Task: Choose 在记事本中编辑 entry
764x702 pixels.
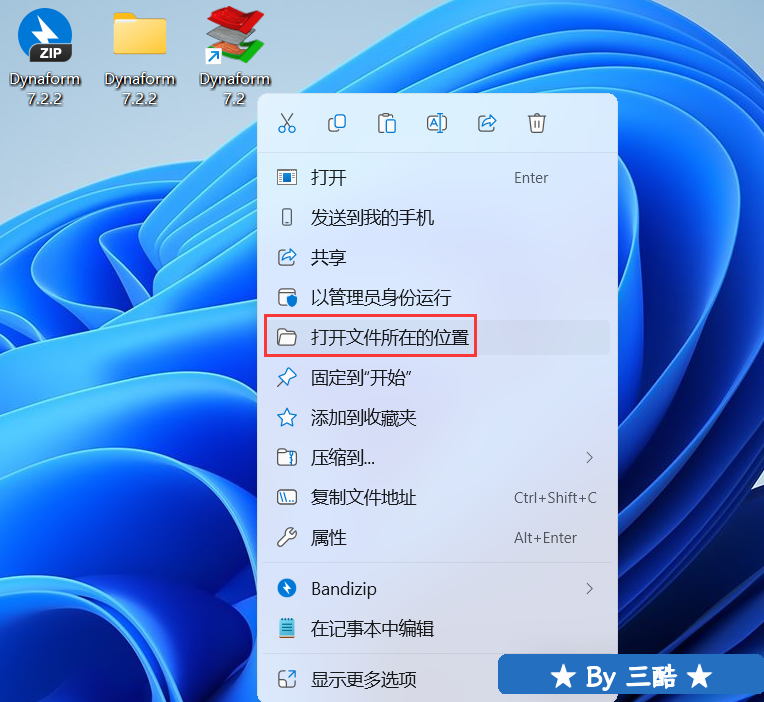Action: (x=437, y=629)
